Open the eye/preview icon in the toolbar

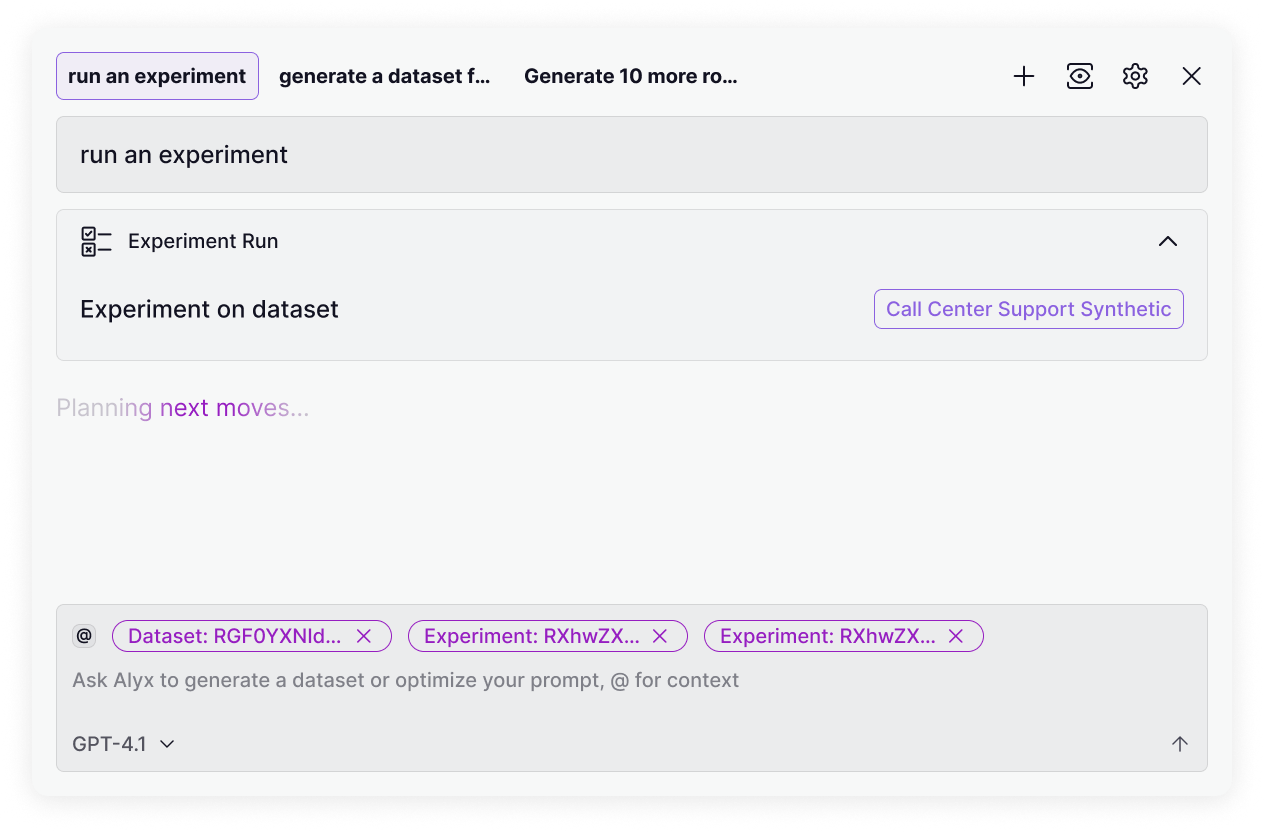click(1080, 76)
